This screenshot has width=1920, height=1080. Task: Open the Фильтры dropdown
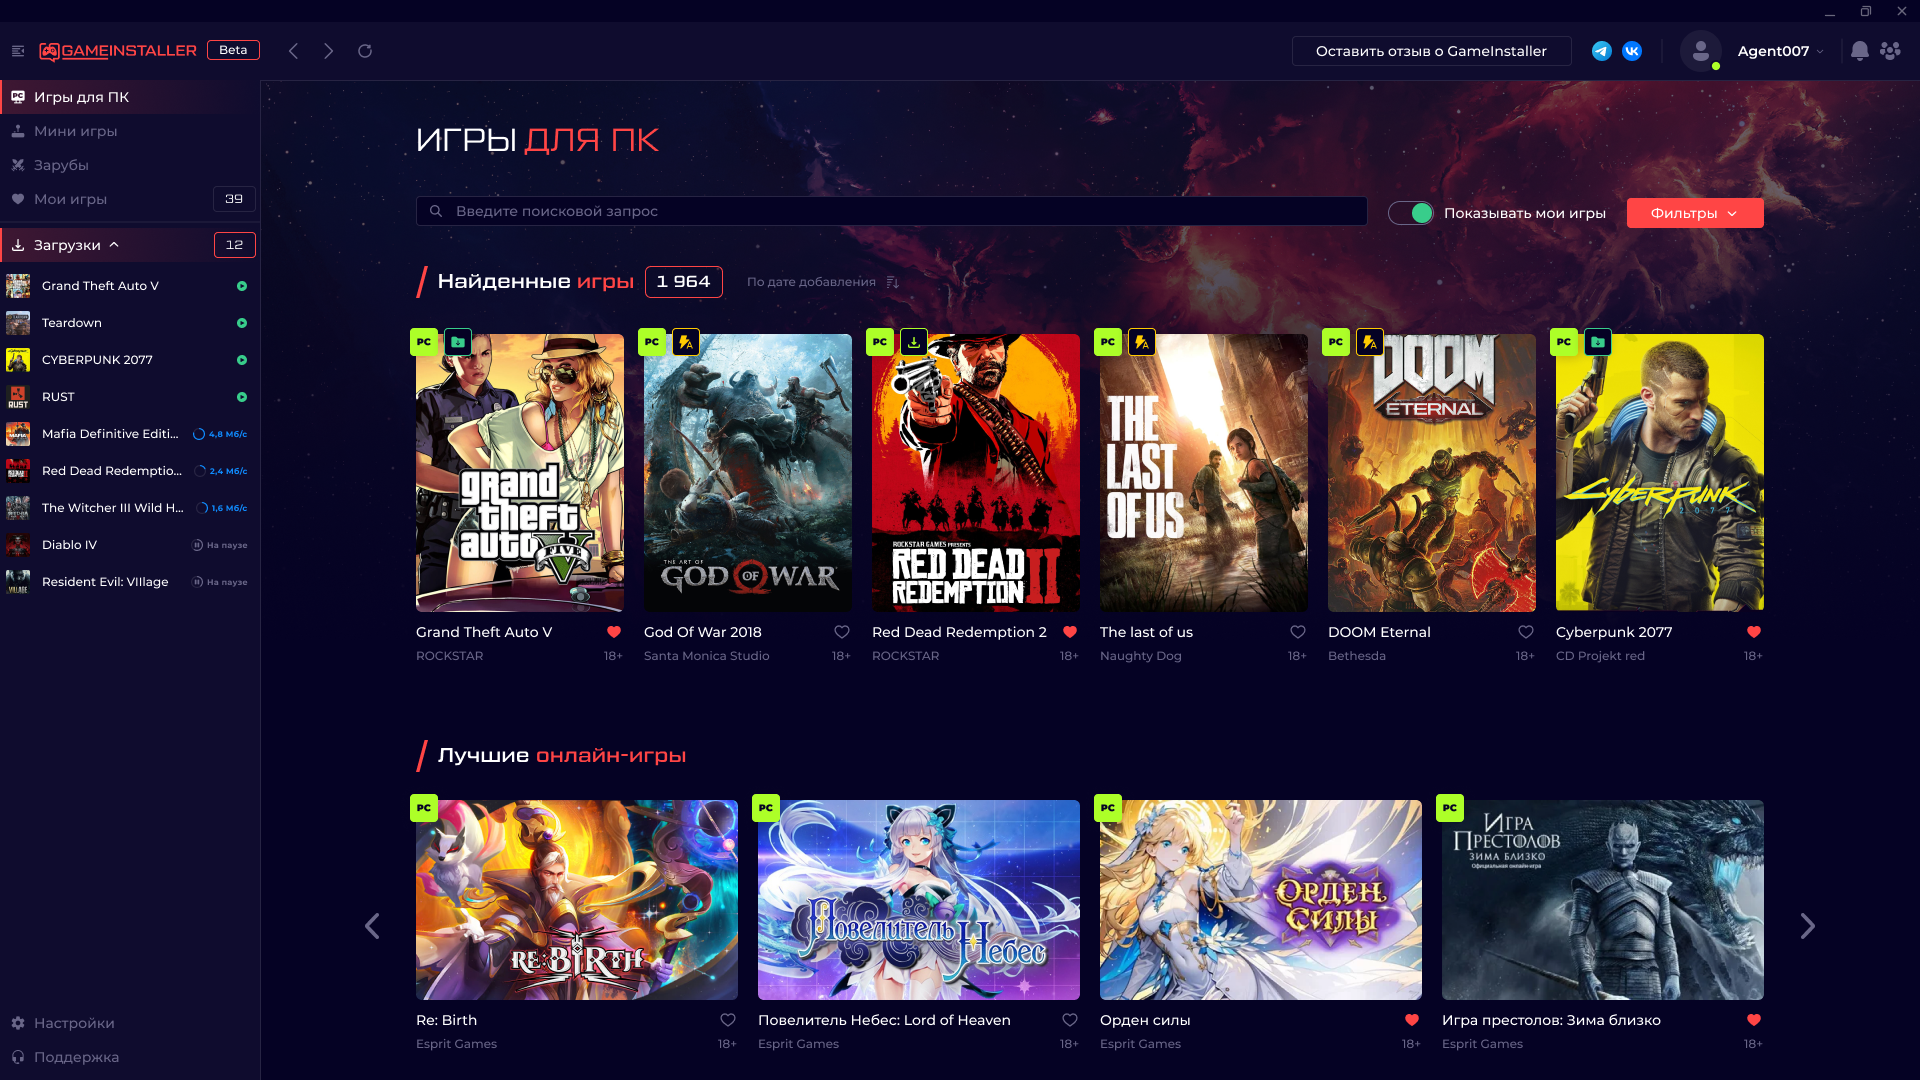coord(1695,213)
